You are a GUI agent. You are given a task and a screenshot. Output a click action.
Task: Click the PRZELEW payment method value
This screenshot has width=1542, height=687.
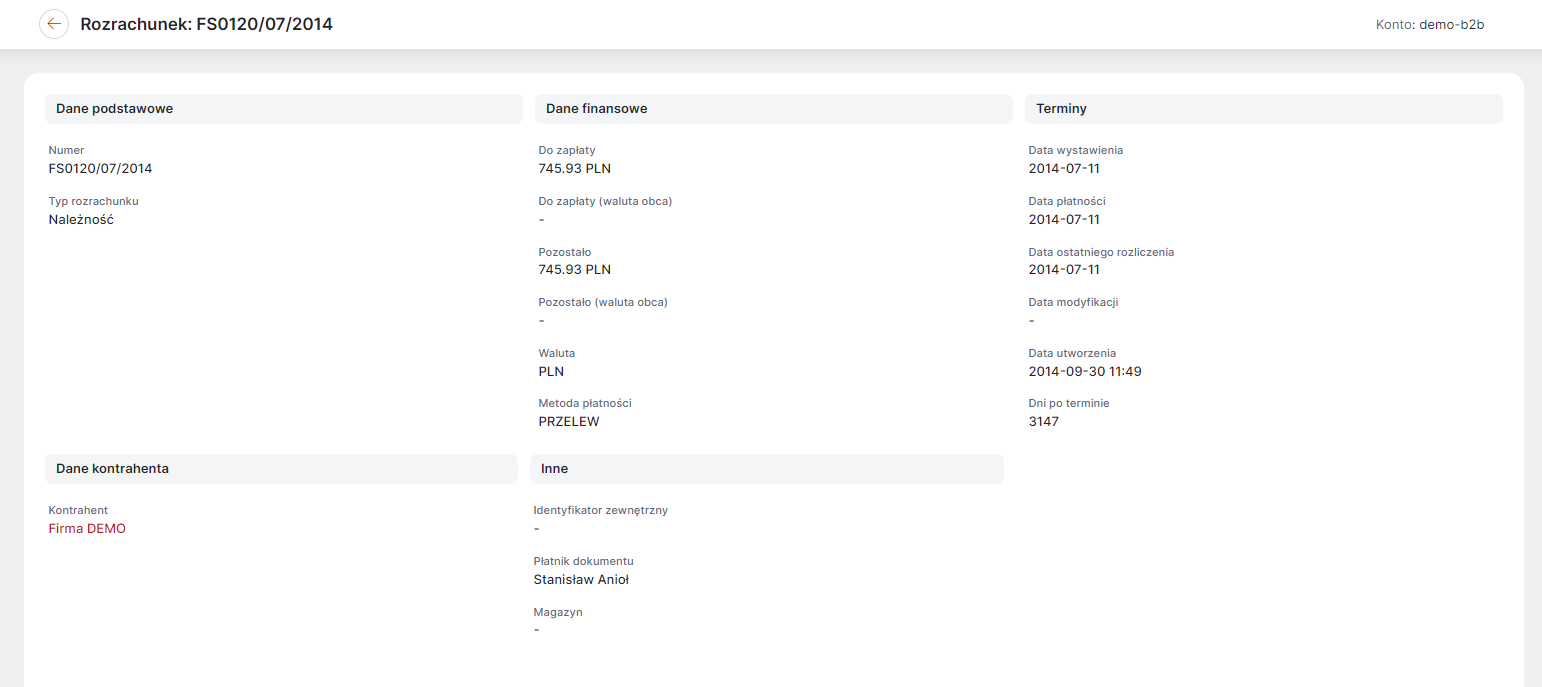click(x=569, y=422)
